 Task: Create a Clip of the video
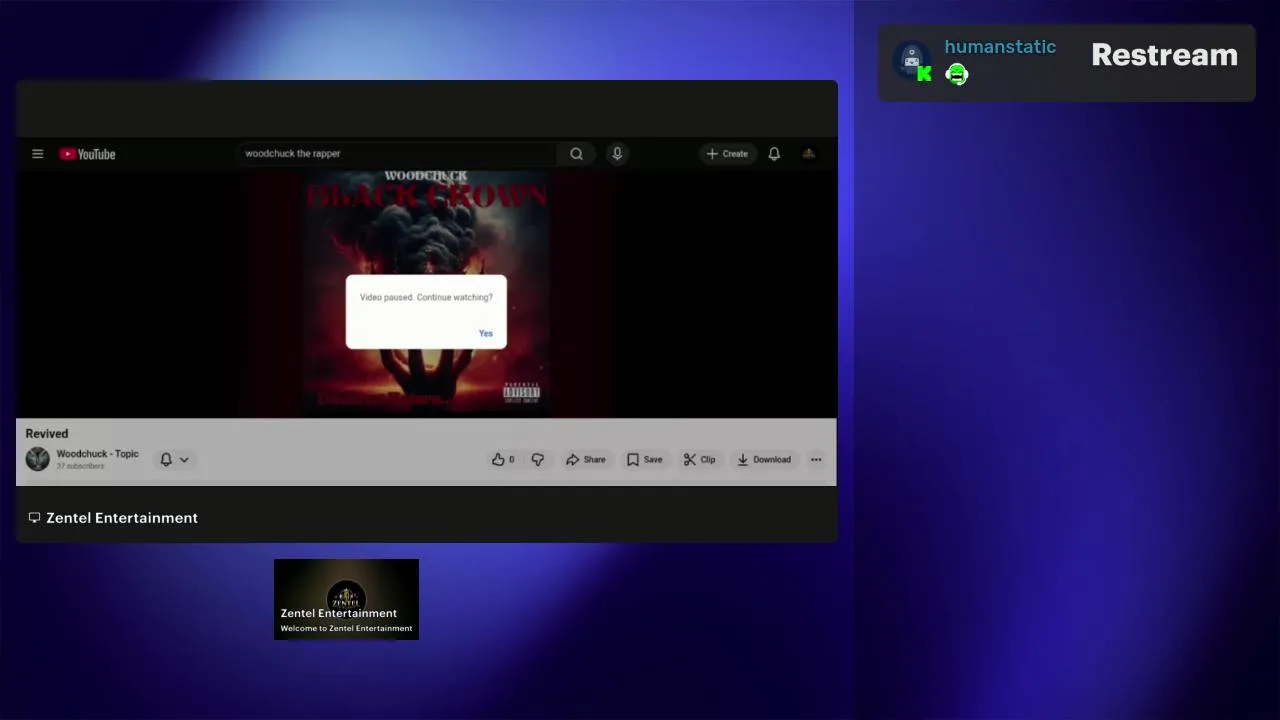point(700,460)
